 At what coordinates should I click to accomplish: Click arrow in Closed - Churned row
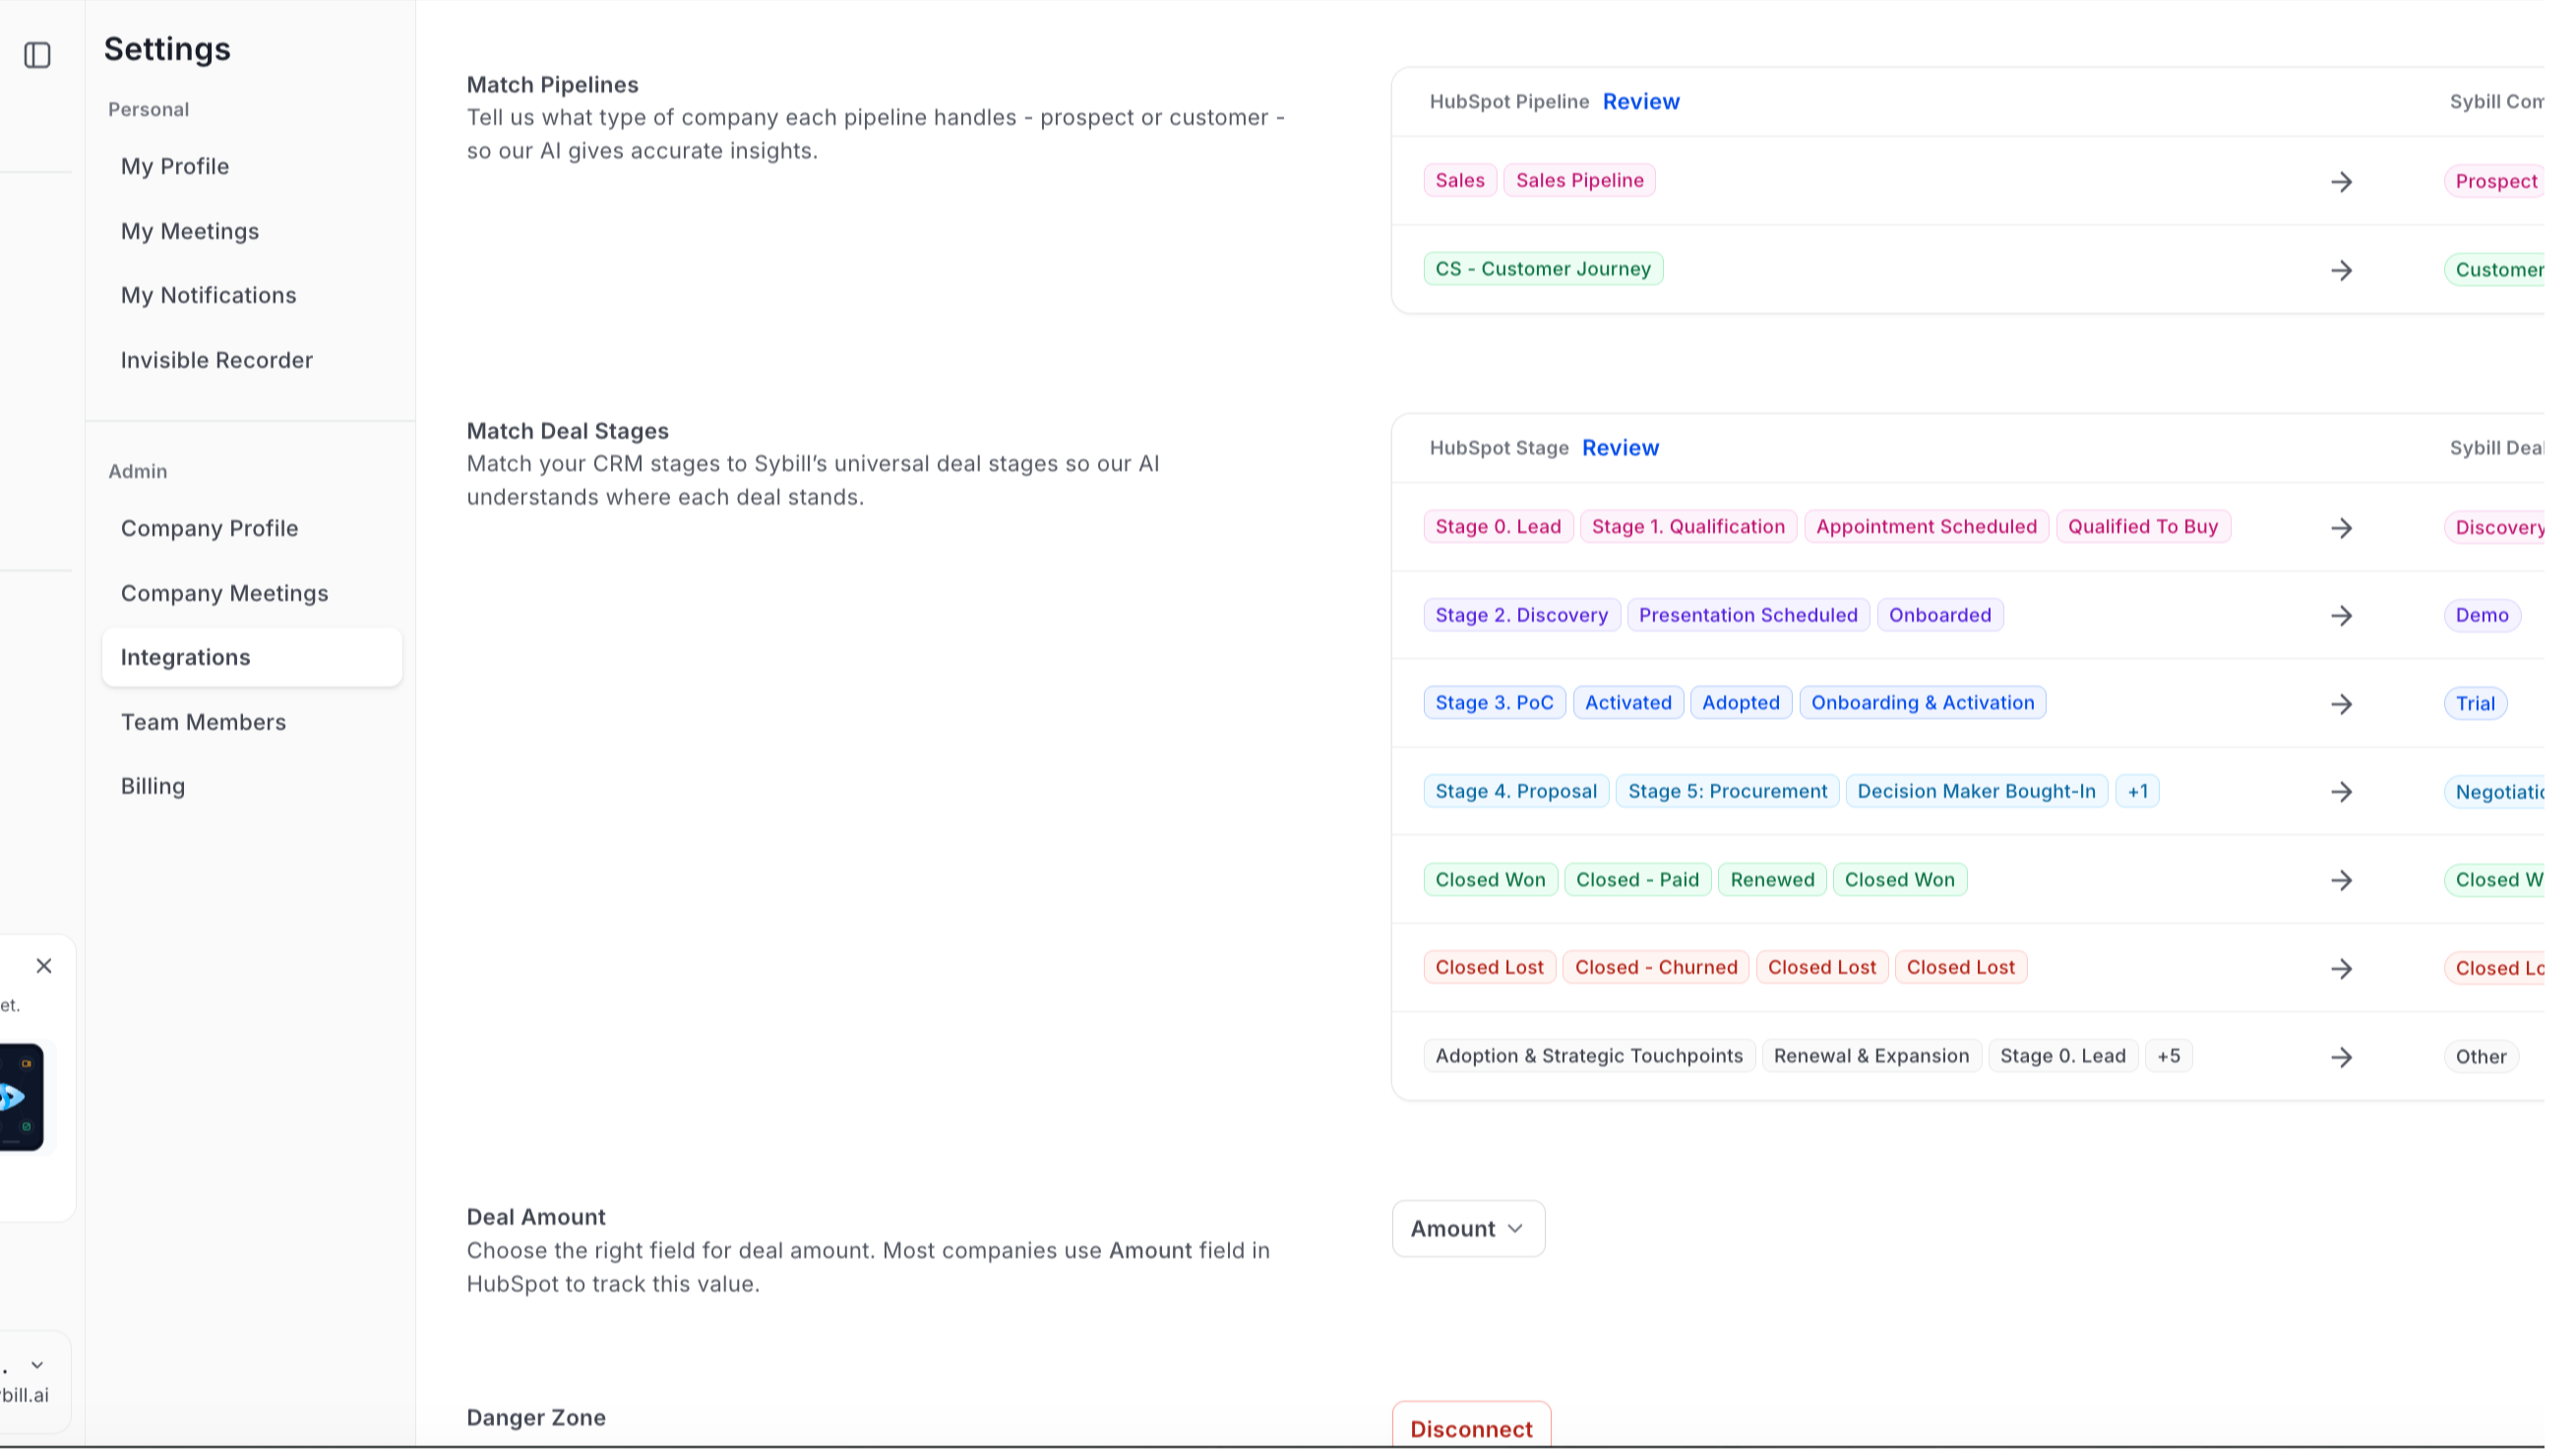click(x=2341, y=969)
